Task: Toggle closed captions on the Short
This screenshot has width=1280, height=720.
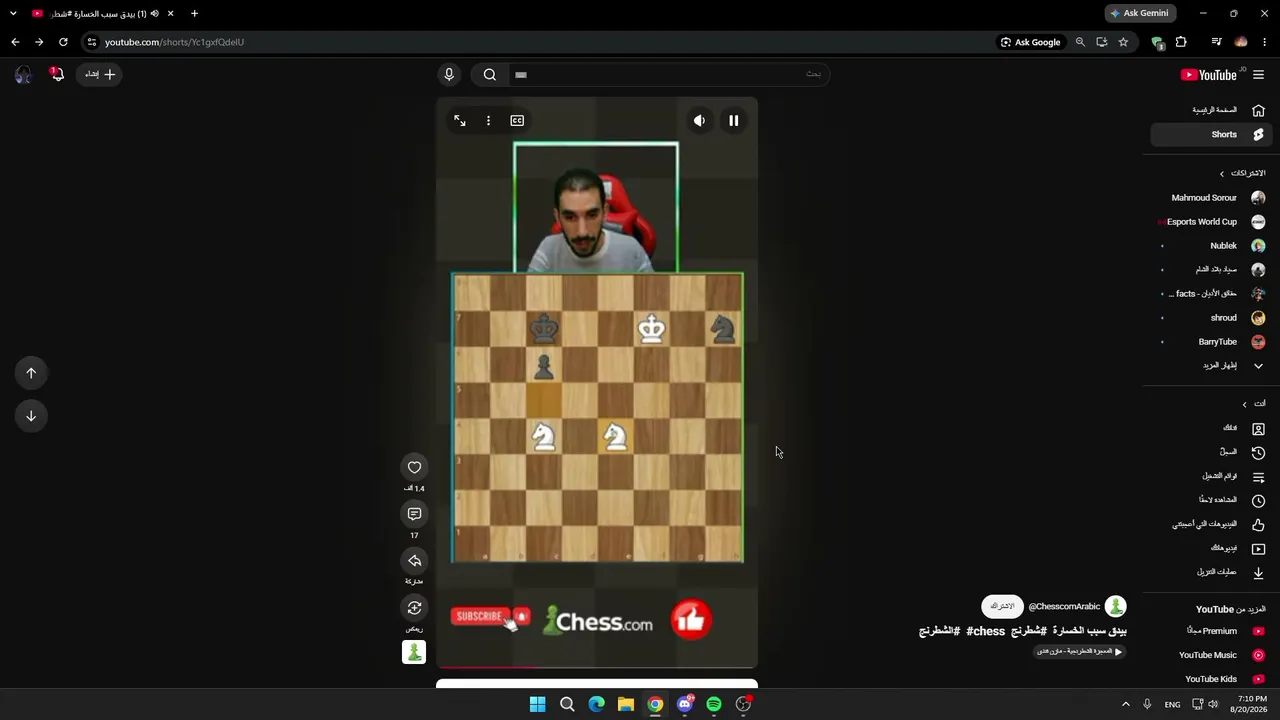Action: [x=517, y=121]
